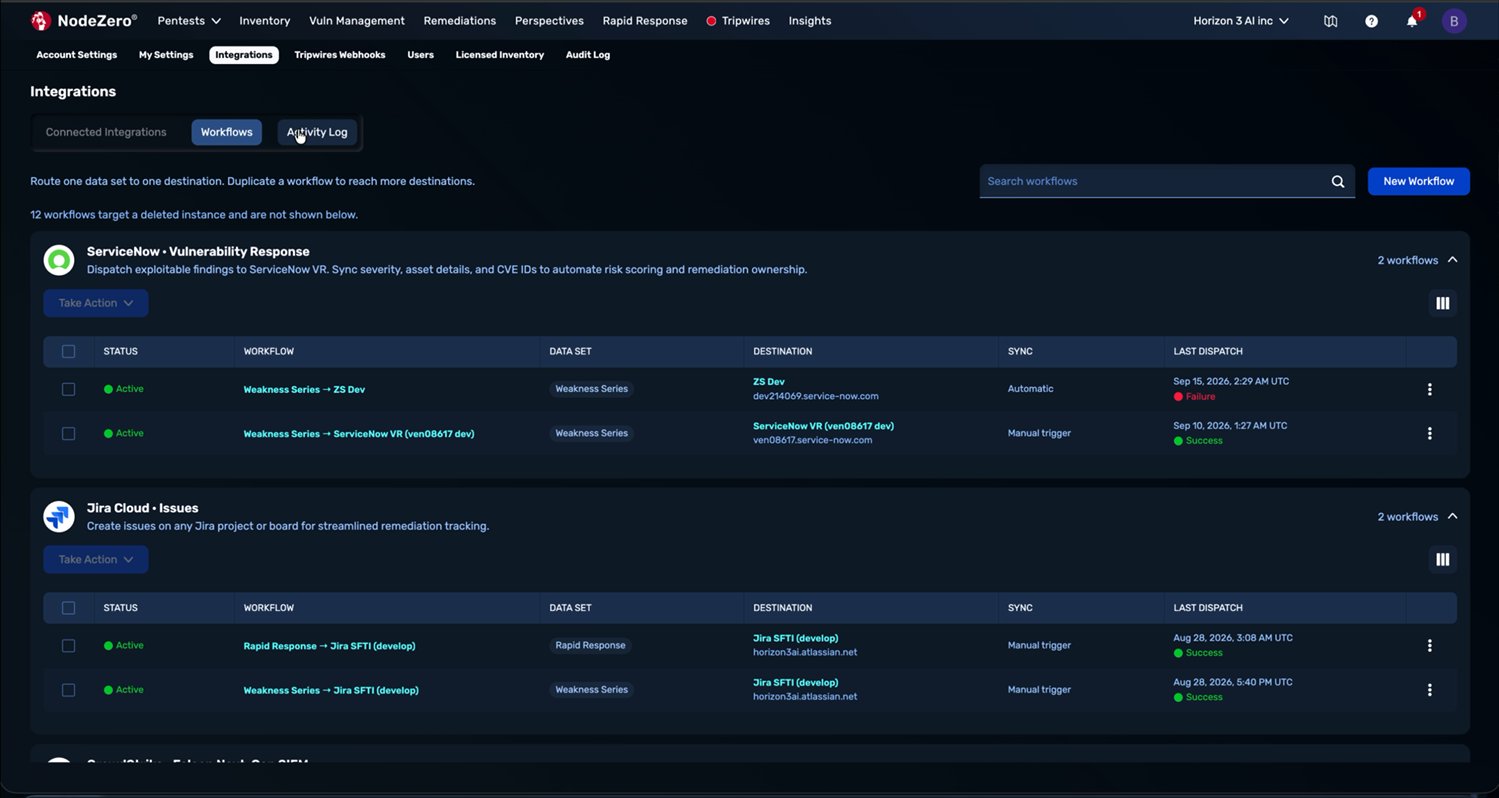The image size is (1499, 798).
Task: Open the Horizon 3 AI inc account dropdown
Action: [x=1241, y=21]
